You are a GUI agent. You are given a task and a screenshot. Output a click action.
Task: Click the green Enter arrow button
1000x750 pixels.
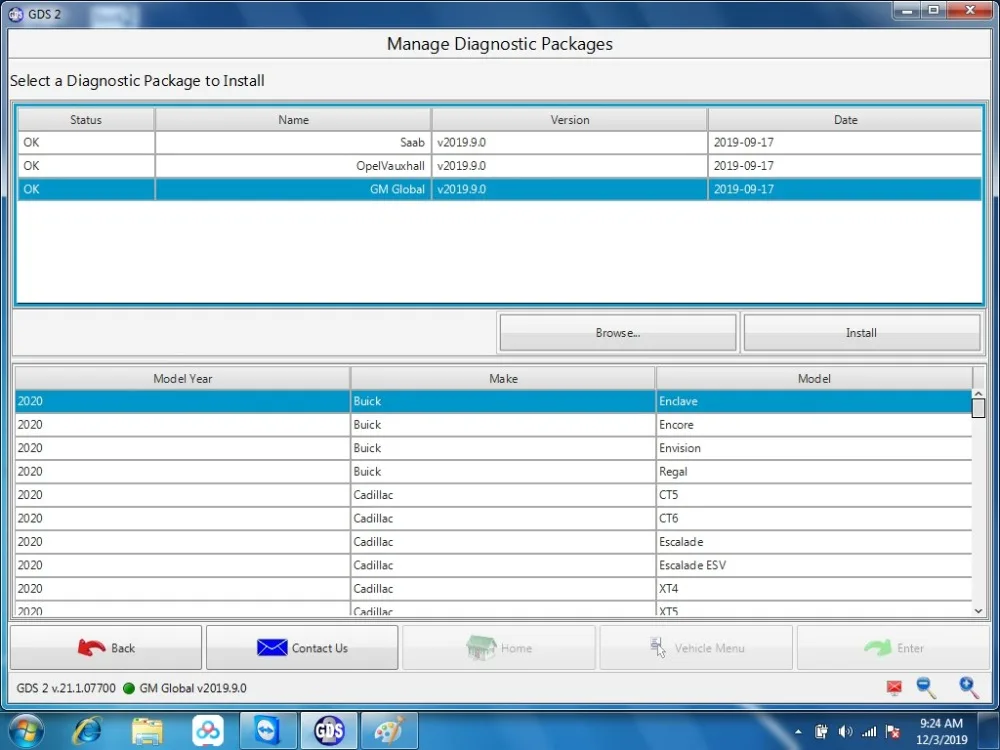coord(893,648)
